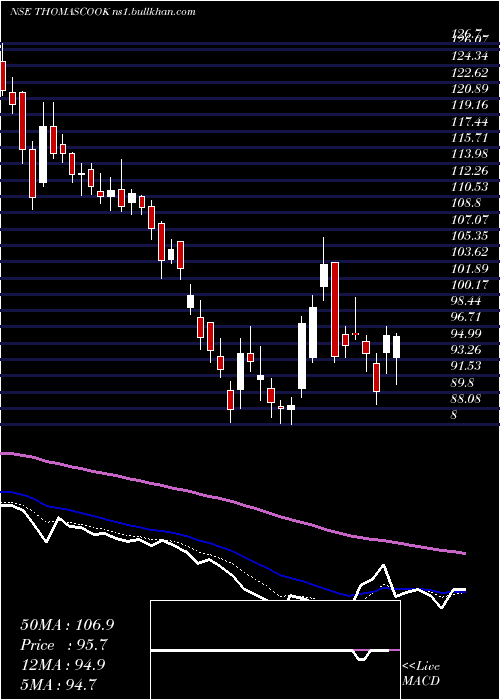The width and height of the screenshot is (500, 700).
Task: Click the 101.89 price axis label
Action: click(x=470, y=269)
